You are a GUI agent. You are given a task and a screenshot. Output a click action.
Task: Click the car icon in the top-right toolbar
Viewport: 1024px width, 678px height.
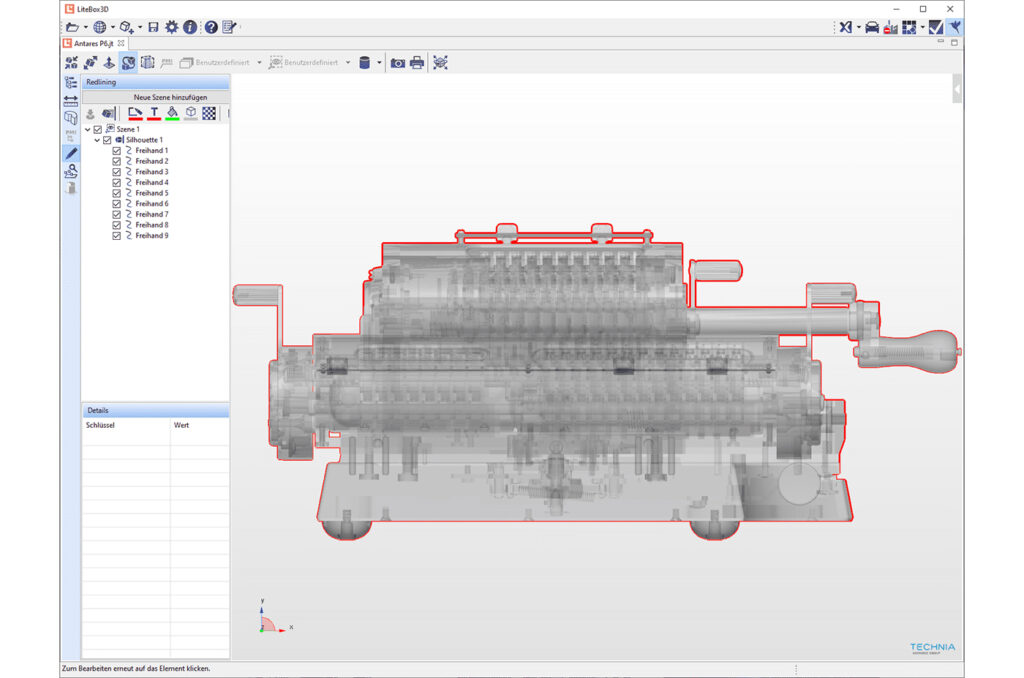872,27
